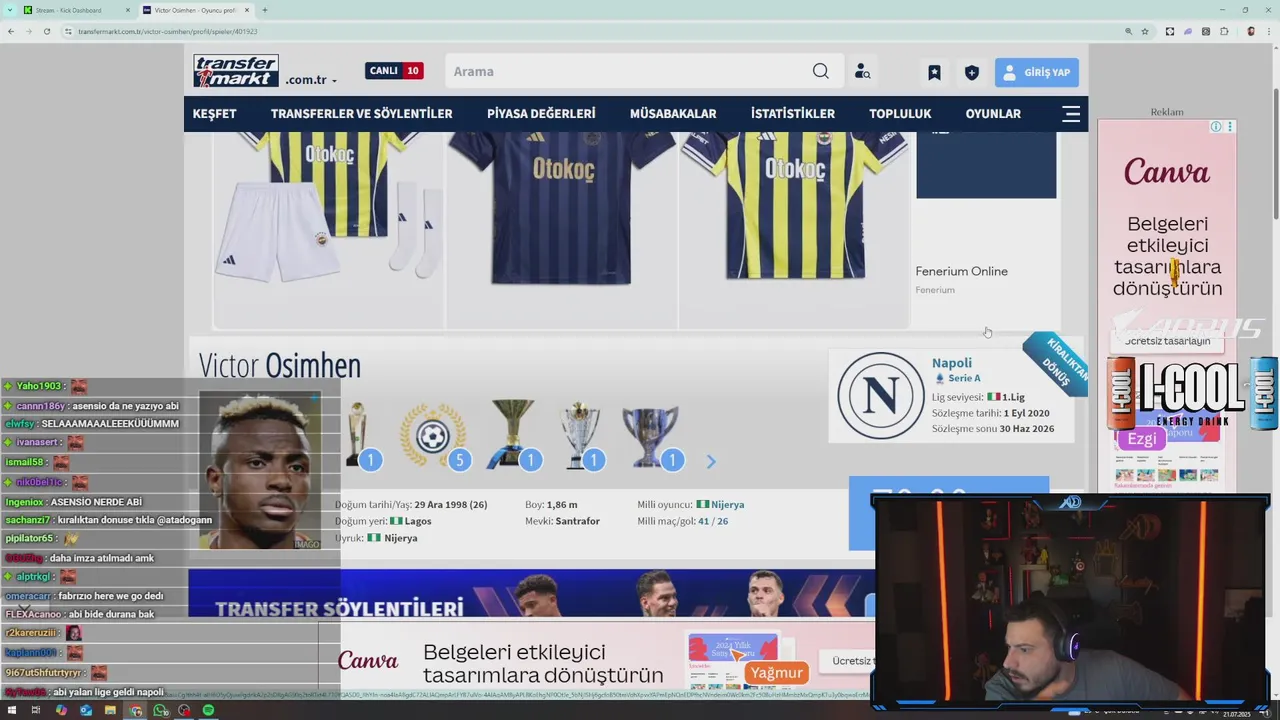Open the KEŞFET menu

214,114
